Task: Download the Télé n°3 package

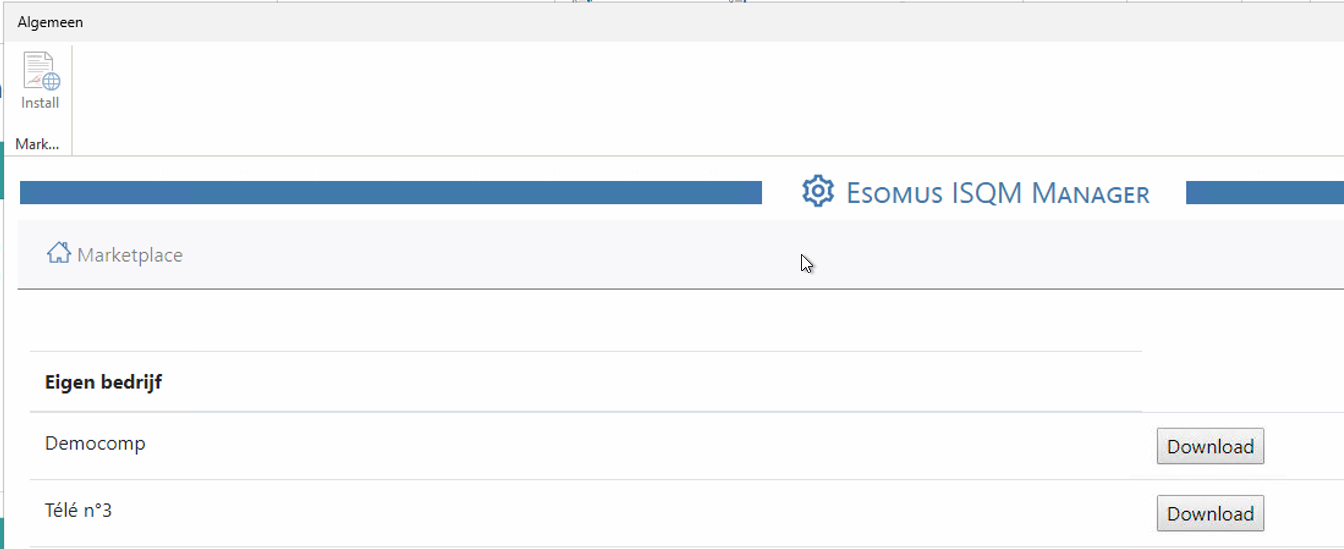Action: tap(1210, 513)
